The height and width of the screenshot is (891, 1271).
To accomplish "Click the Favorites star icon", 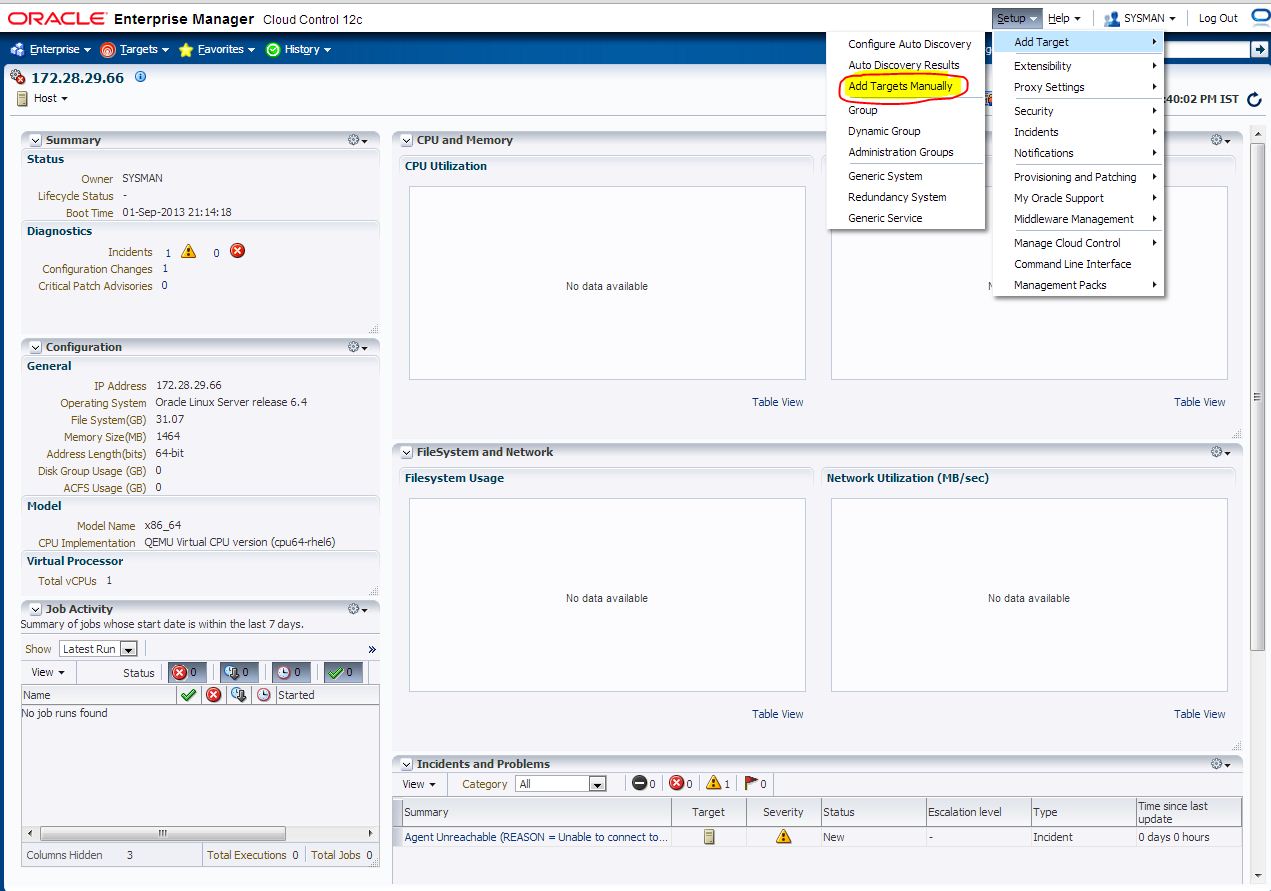I will [x=186, y=49].
